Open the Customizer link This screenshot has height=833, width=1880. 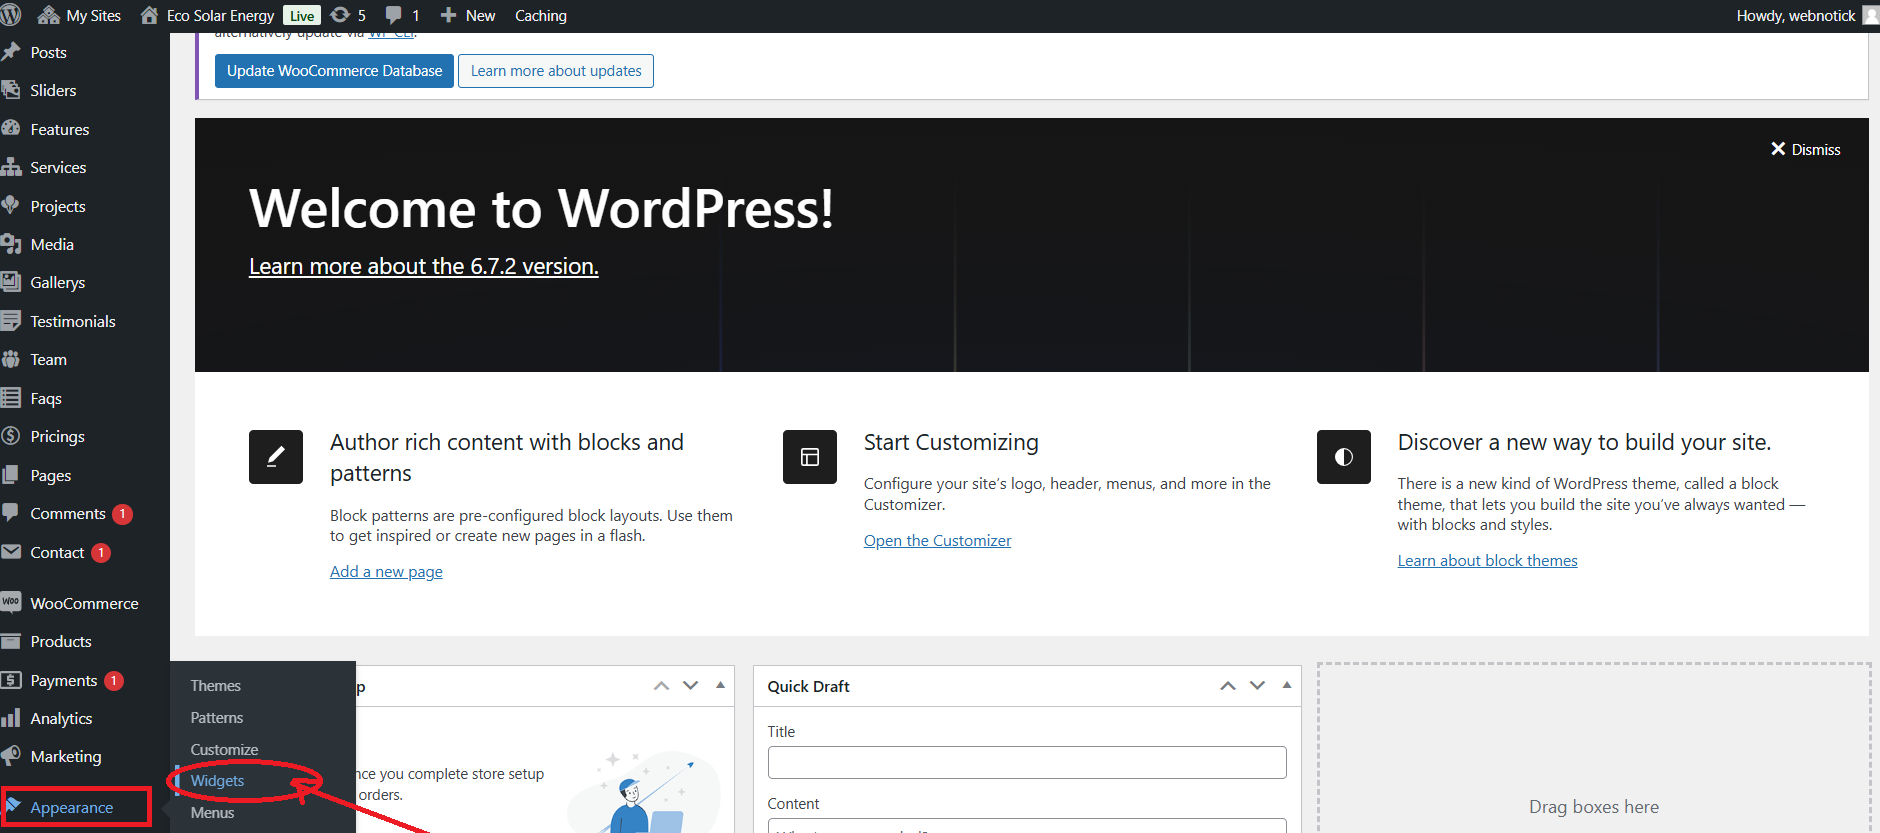(x=937, y=541)
